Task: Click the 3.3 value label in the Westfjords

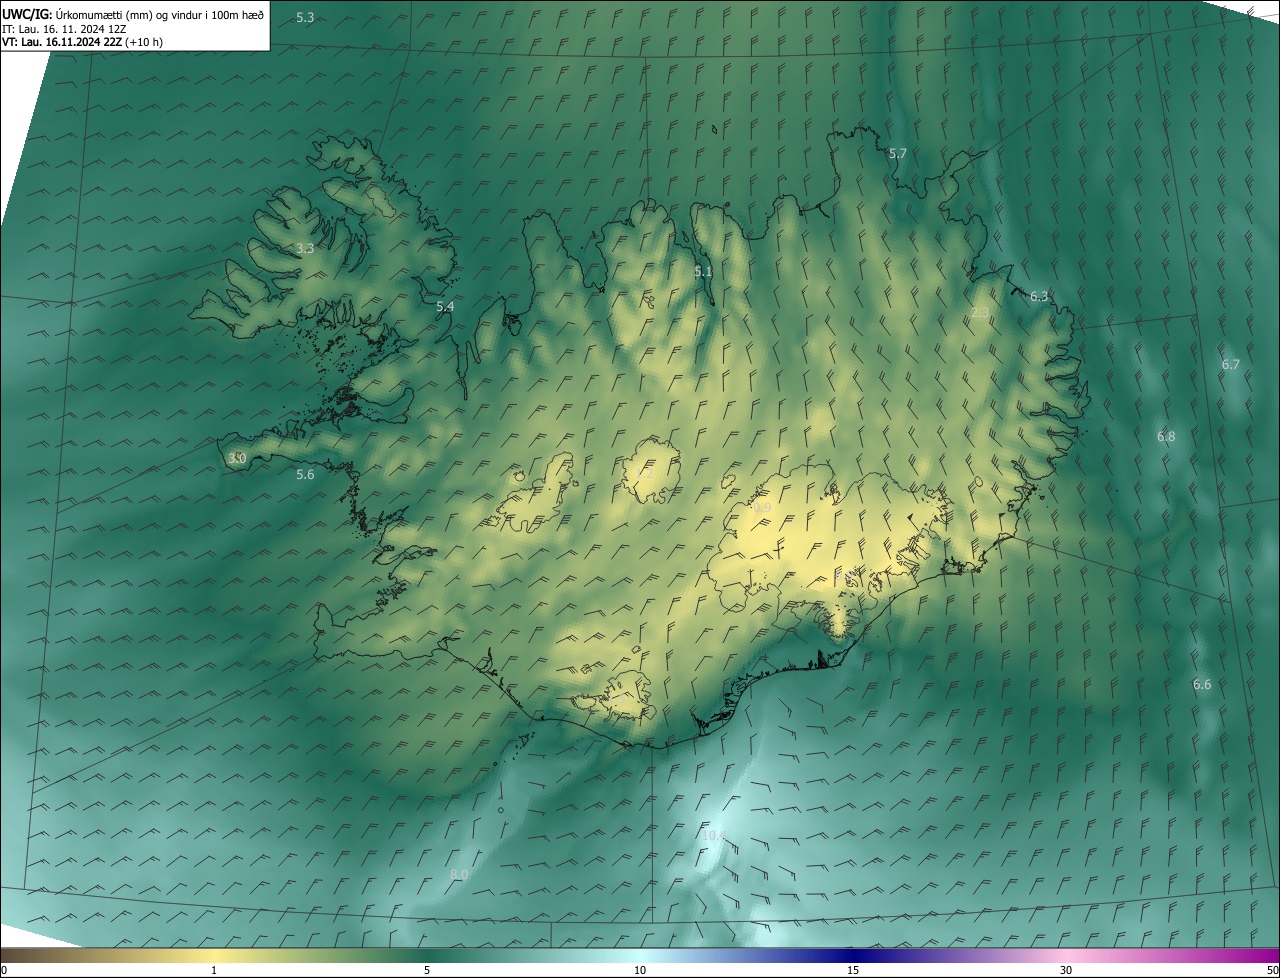Action: tap(305, 248)
